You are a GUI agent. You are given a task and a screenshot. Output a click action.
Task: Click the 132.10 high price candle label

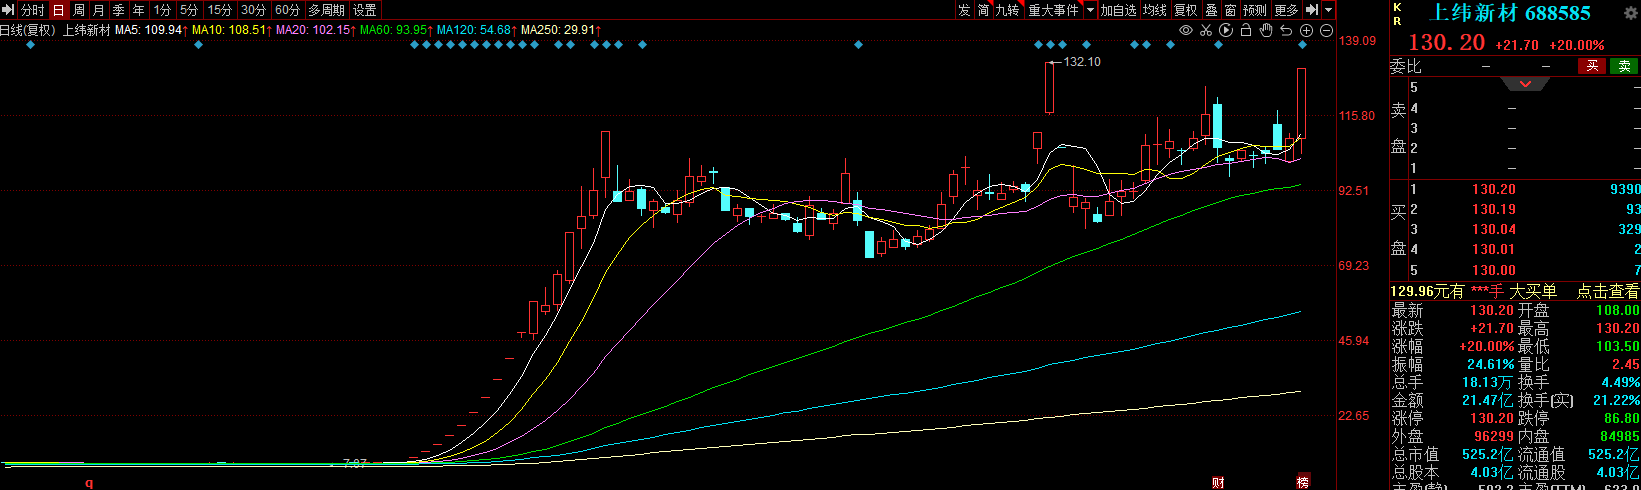[1082, 62]
